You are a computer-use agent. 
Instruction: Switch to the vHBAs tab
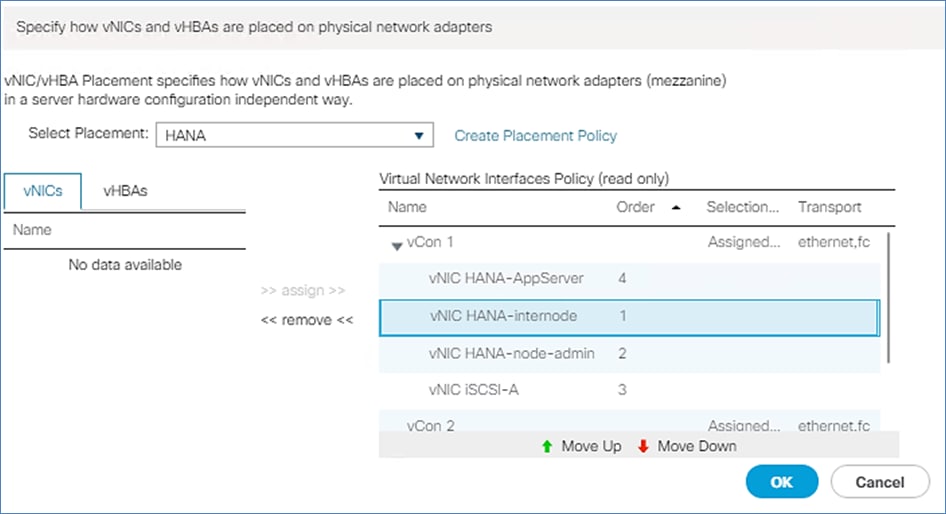point(125,191)
